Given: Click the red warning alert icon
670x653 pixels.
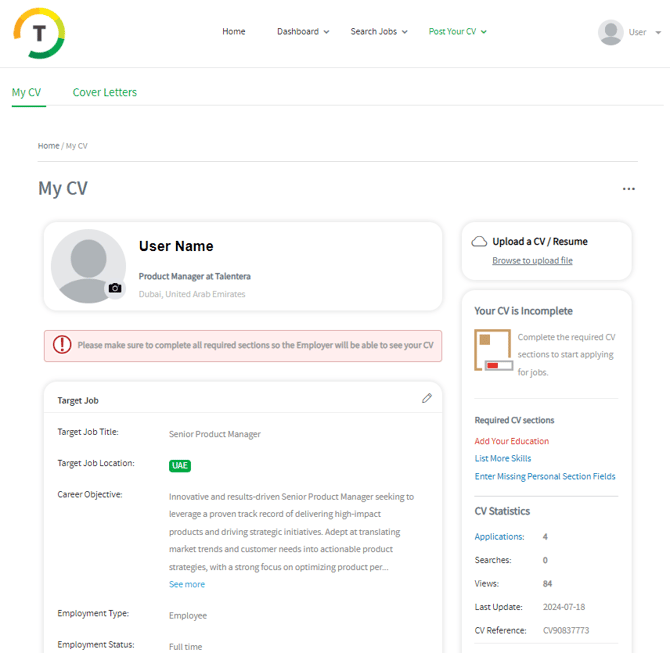Looking at the screenshot, I should (62, 345).
